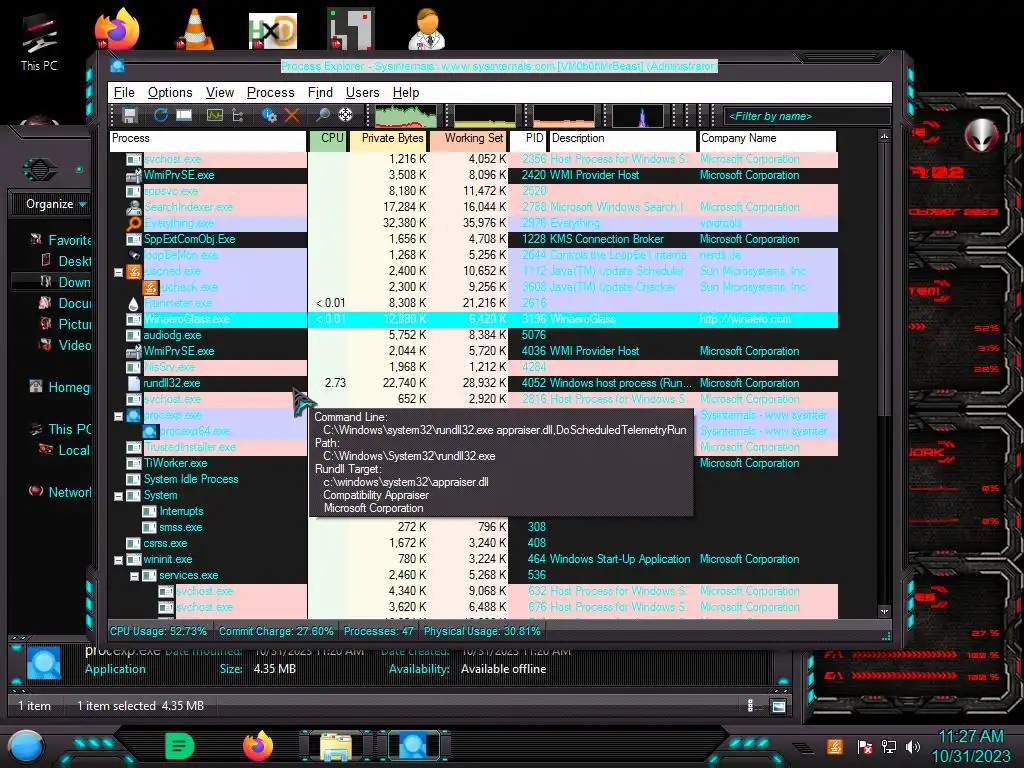Image resolution: width=1024 pixels, height=768 pixels.
Task: Toggle the lower pane window icon
Action: pyautogui.click(x=184, y=116)
